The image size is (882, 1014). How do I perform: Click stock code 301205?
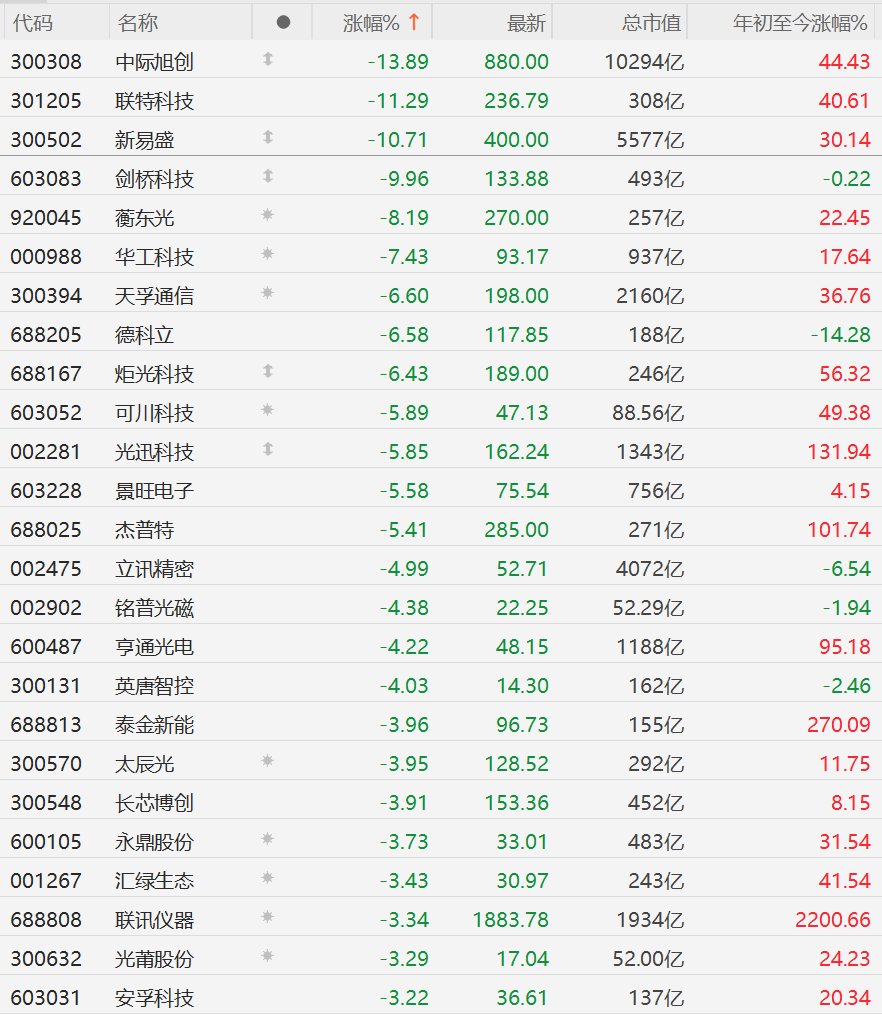46,101
